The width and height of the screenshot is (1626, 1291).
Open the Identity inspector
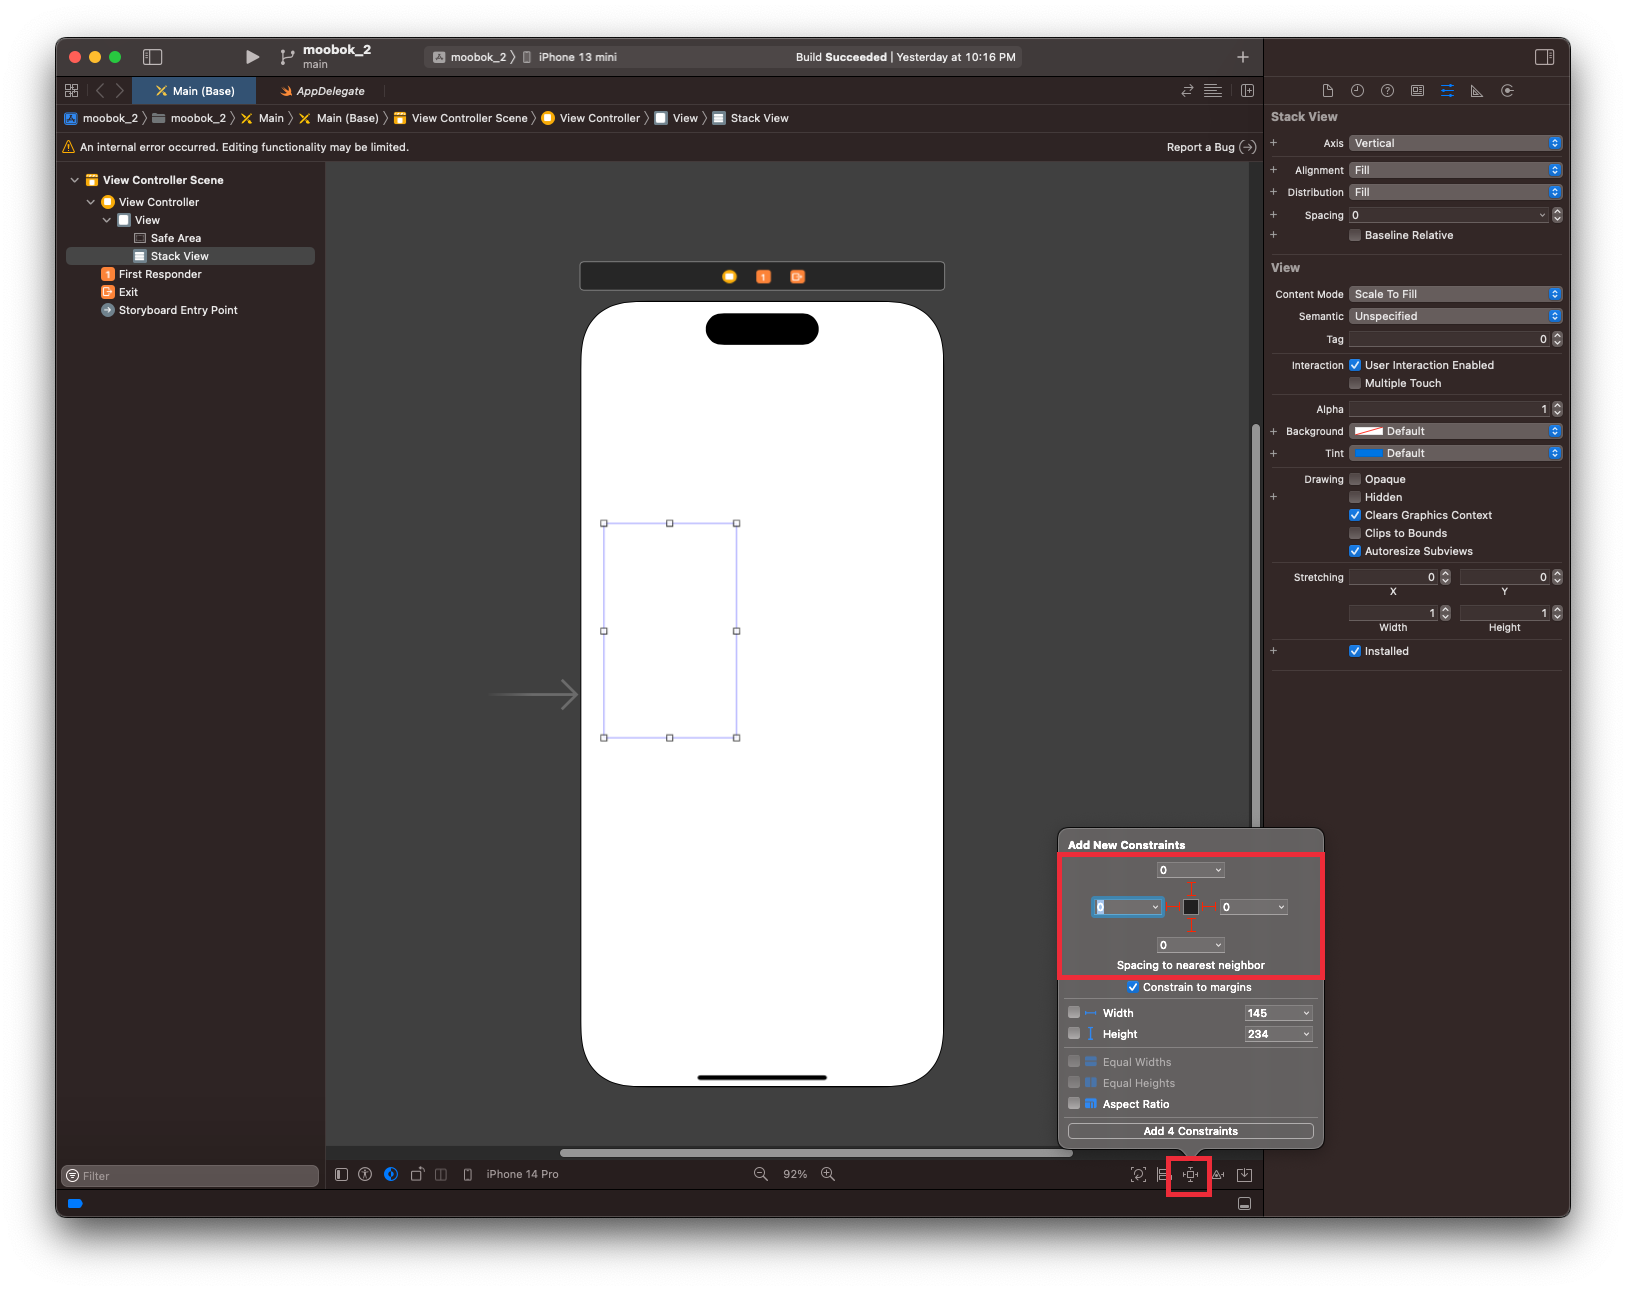point(1417,91)
